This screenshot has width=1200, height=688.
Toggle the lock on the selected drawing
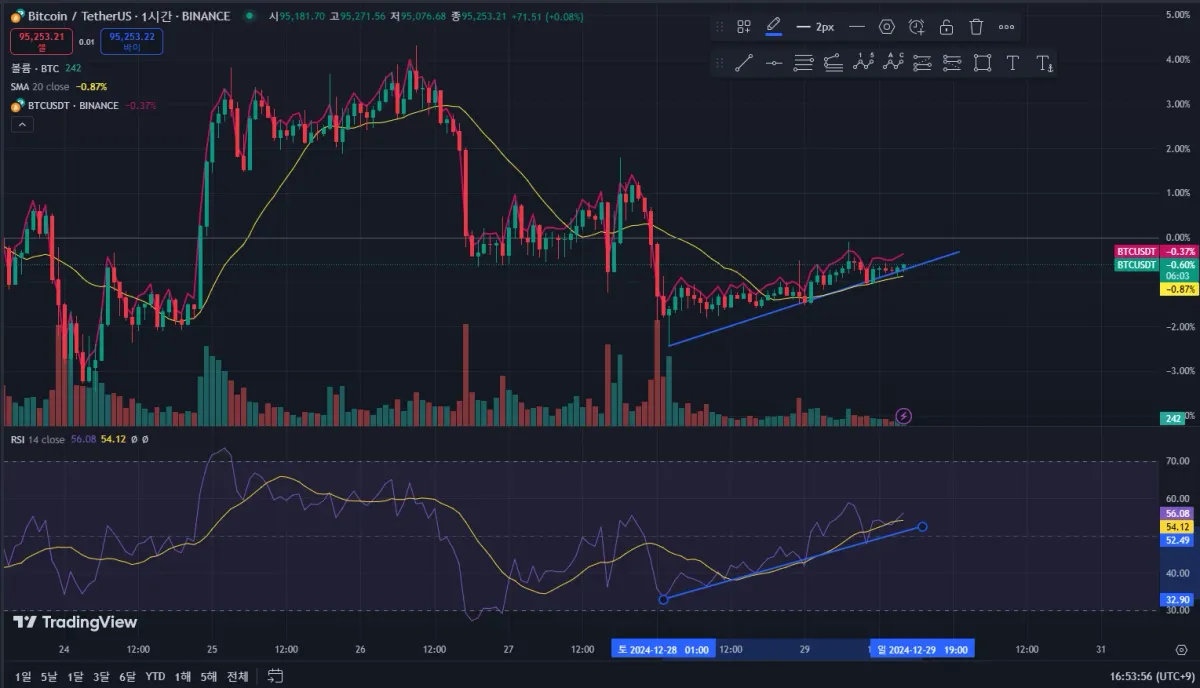946,27
